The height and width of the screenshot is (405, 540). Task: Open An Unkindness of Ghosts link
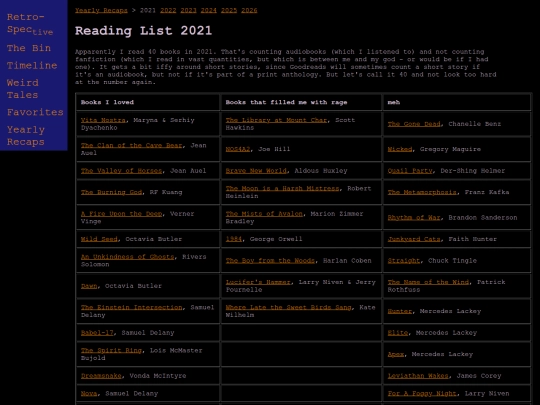(127, 257)
